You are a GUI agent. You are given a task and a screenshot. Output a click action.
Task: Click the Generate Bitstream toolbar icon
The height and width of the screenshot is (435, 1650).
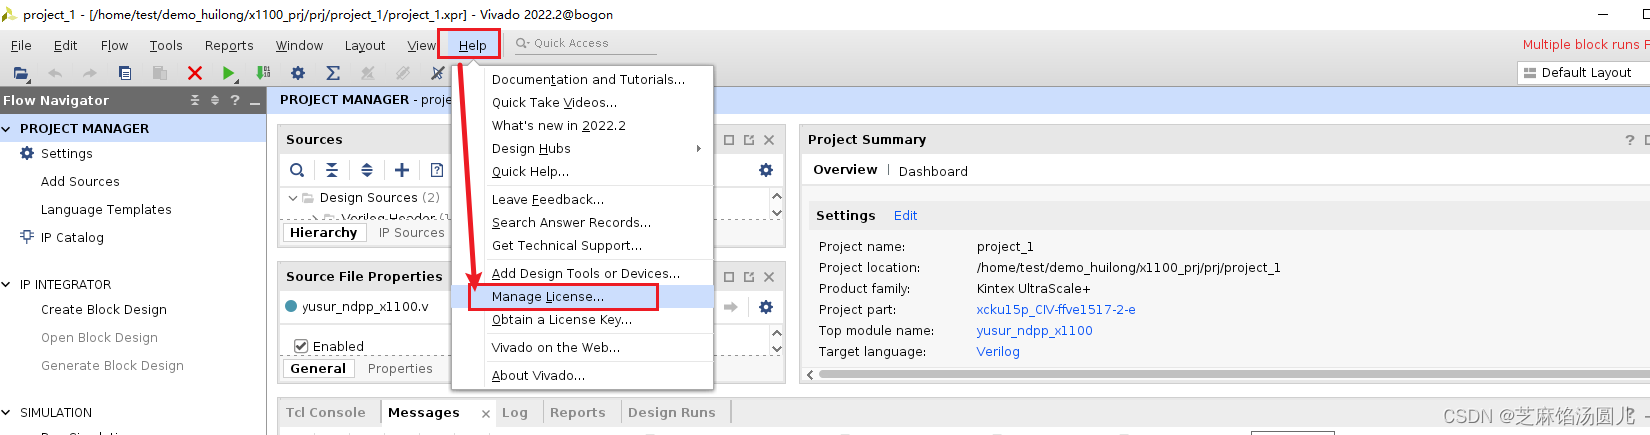(263, 73)
